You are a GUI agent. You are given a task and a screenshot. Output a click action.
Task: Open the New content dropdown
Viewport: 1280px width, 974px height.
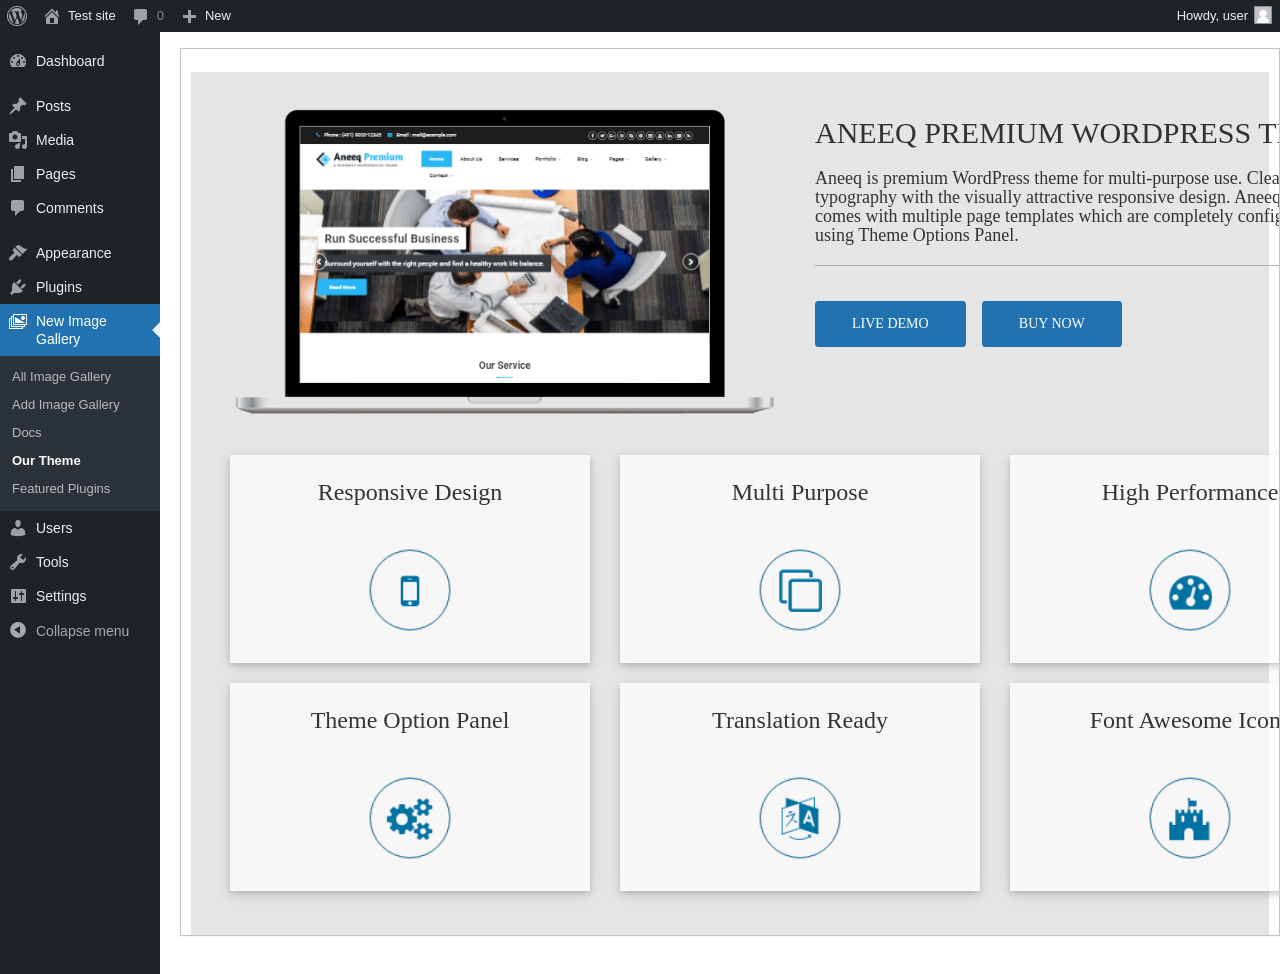pos(206,16)
